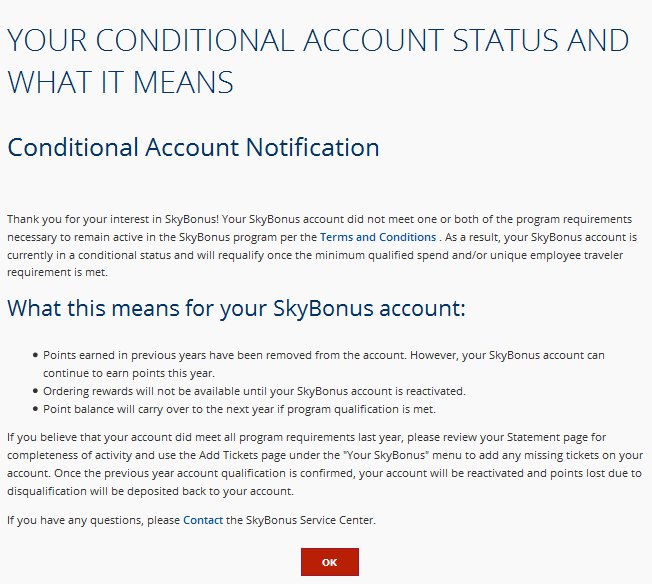Open the Terms and Conditions link
The image size is (652, 584).
point(377,237)
